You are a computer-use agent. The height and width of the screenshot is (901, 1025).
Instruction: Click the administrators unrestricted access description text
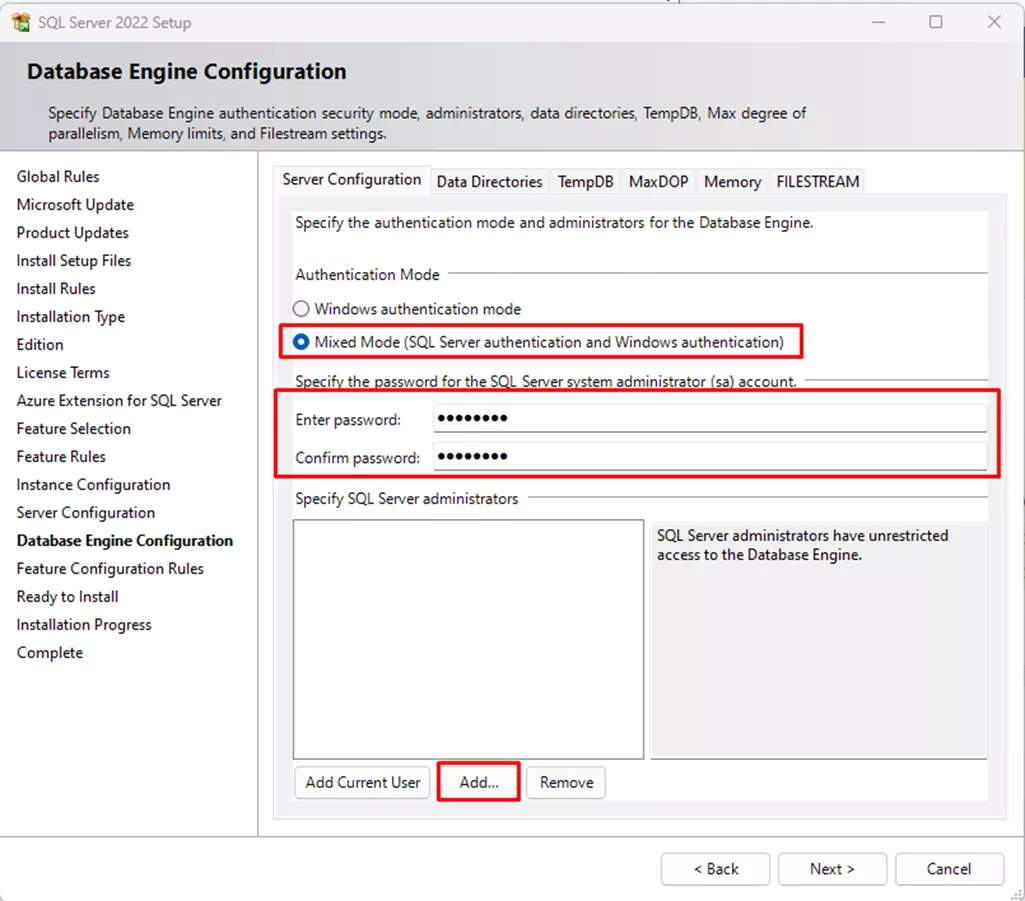(802, 545)
